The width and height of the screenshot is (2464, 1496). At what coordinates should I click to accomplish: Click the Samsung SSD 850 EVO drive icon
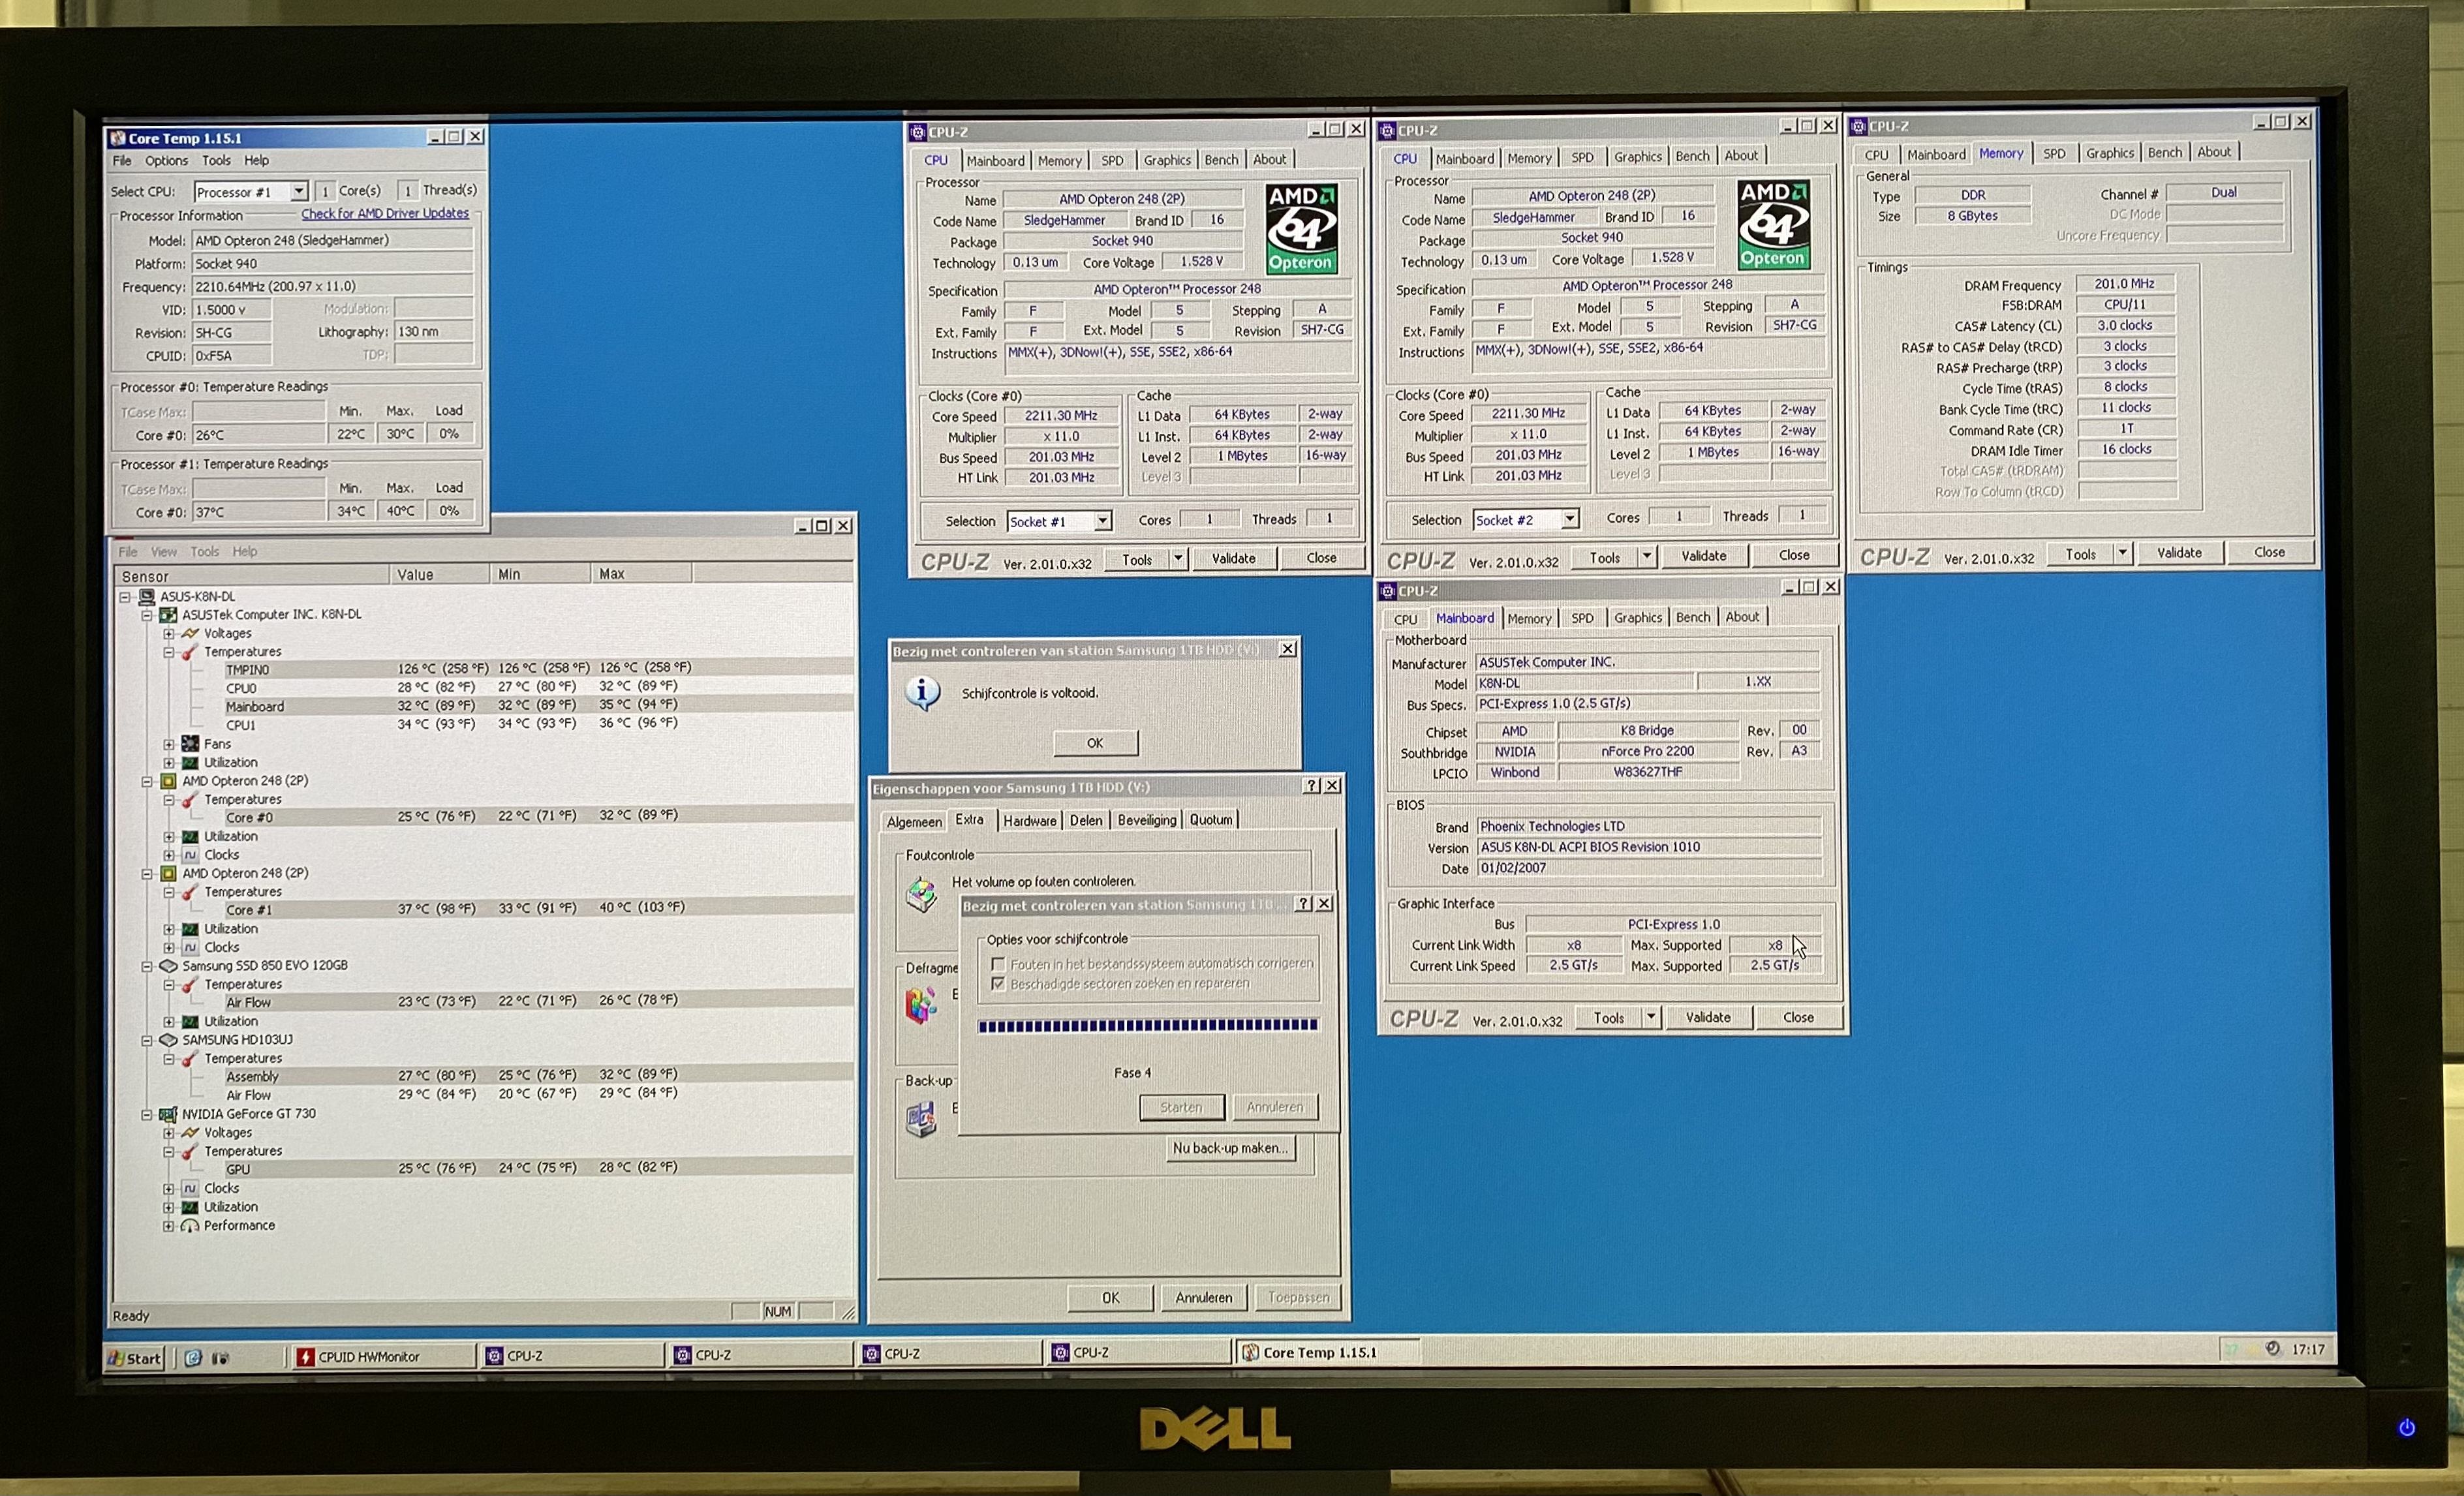point(168,966)
